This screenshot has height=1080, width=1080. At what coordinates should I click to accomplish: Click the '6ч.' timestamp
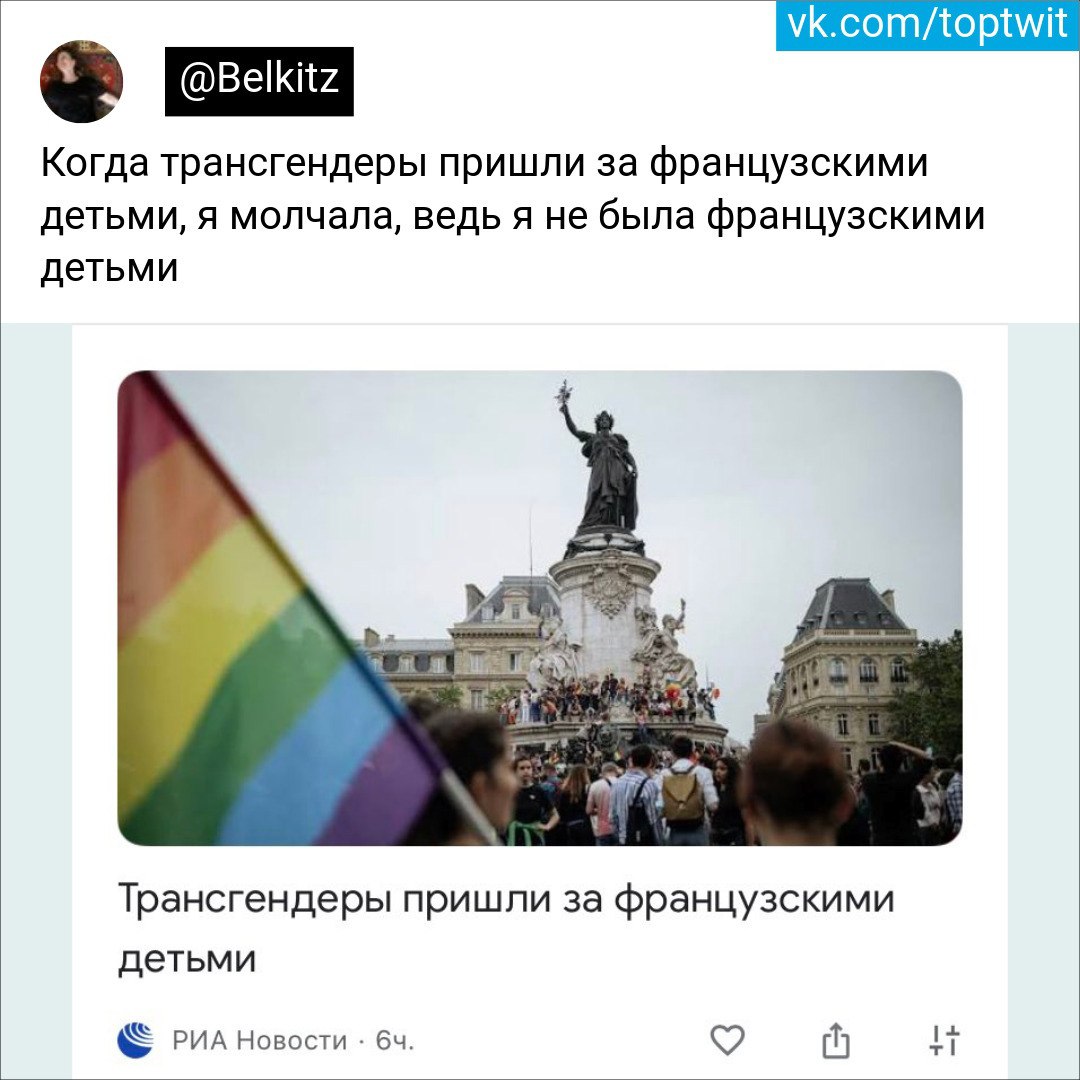[395, 1040]
